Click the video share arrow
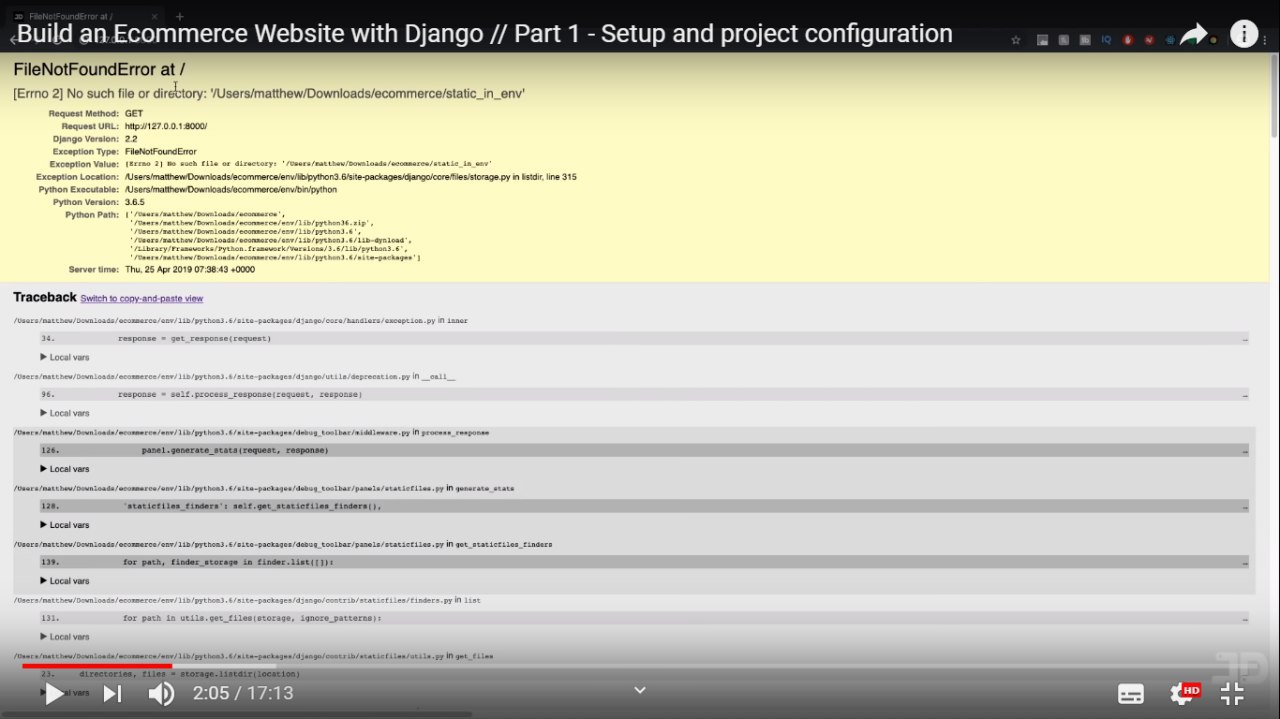 [1194, 36]
